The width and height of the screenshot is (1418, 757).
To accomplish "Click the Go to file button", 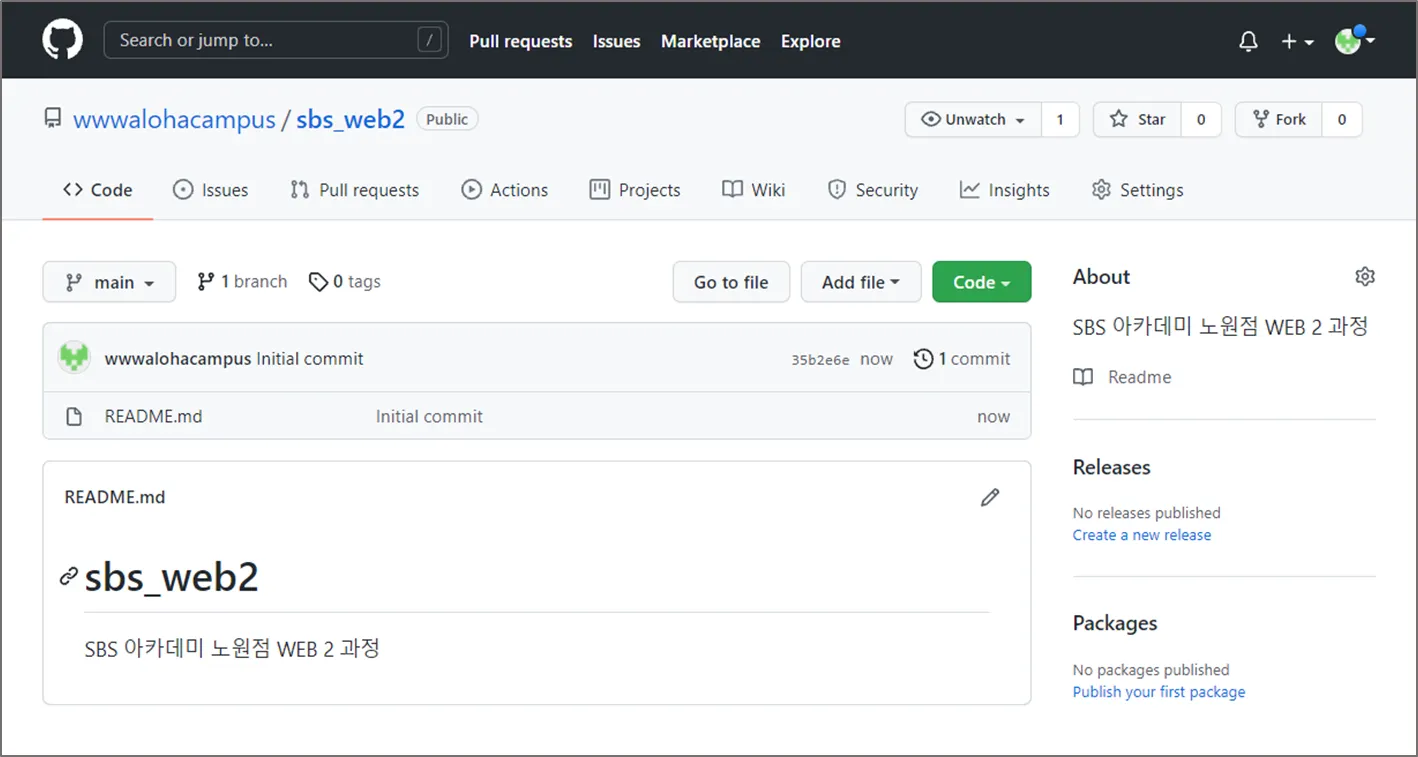I will click(731, 282).
